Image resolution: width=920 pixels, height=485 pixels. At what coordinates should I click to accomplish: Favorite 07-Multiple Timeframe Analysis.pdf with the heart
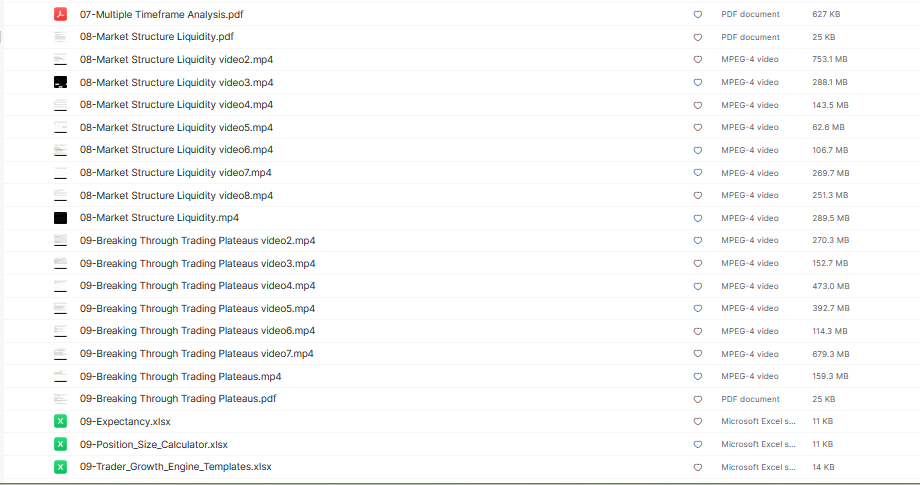pyautogui.click(x=698, y=15)
